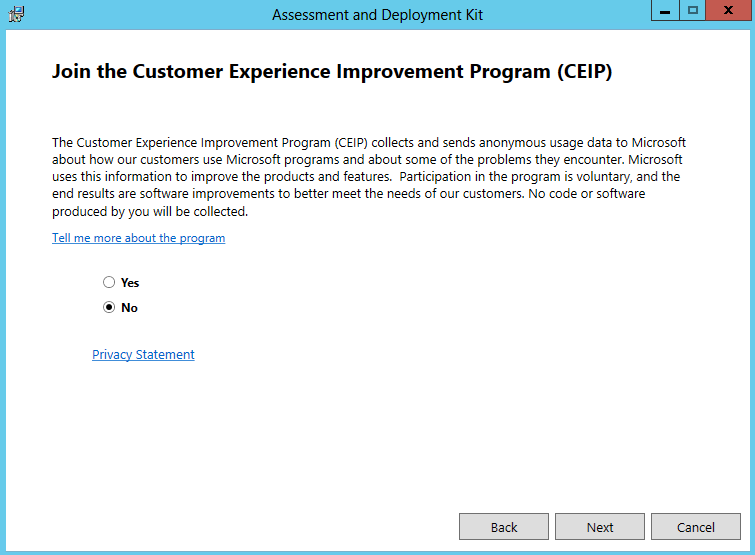This screenshot has height=555, width=755.
Task: Go to previous page with Back
Action: coord(504,527)
